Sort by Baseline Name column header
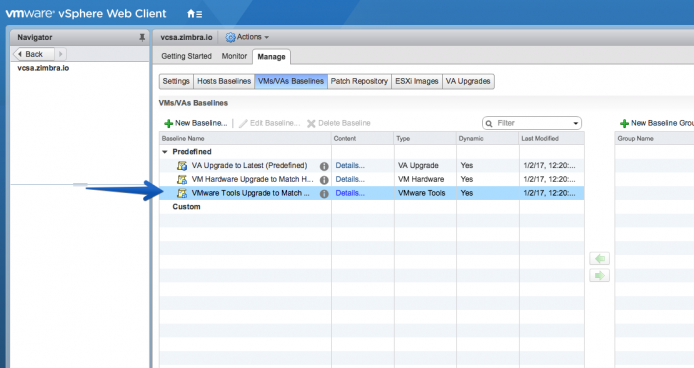This screenshot has width=694, height=368. (x=245, y=139)
